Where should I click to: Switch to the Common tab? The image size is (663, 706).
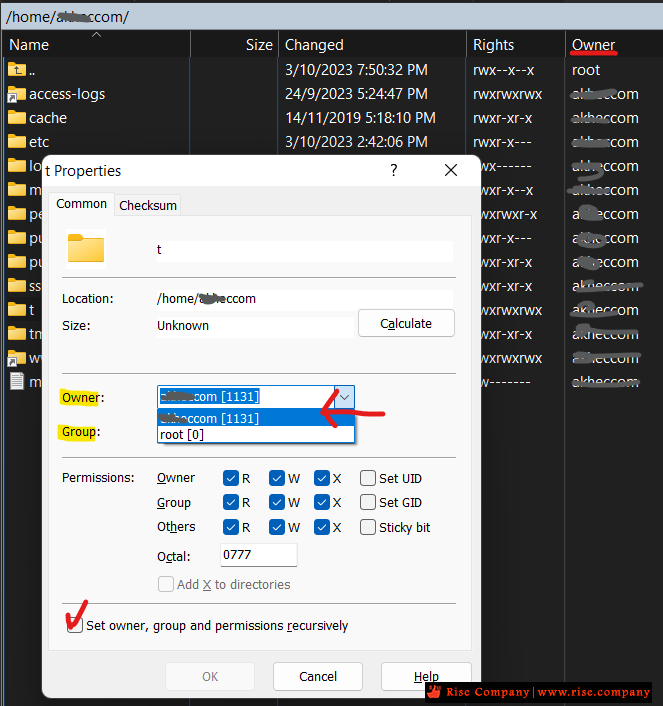pyautogui.click(x=82, y=204)
